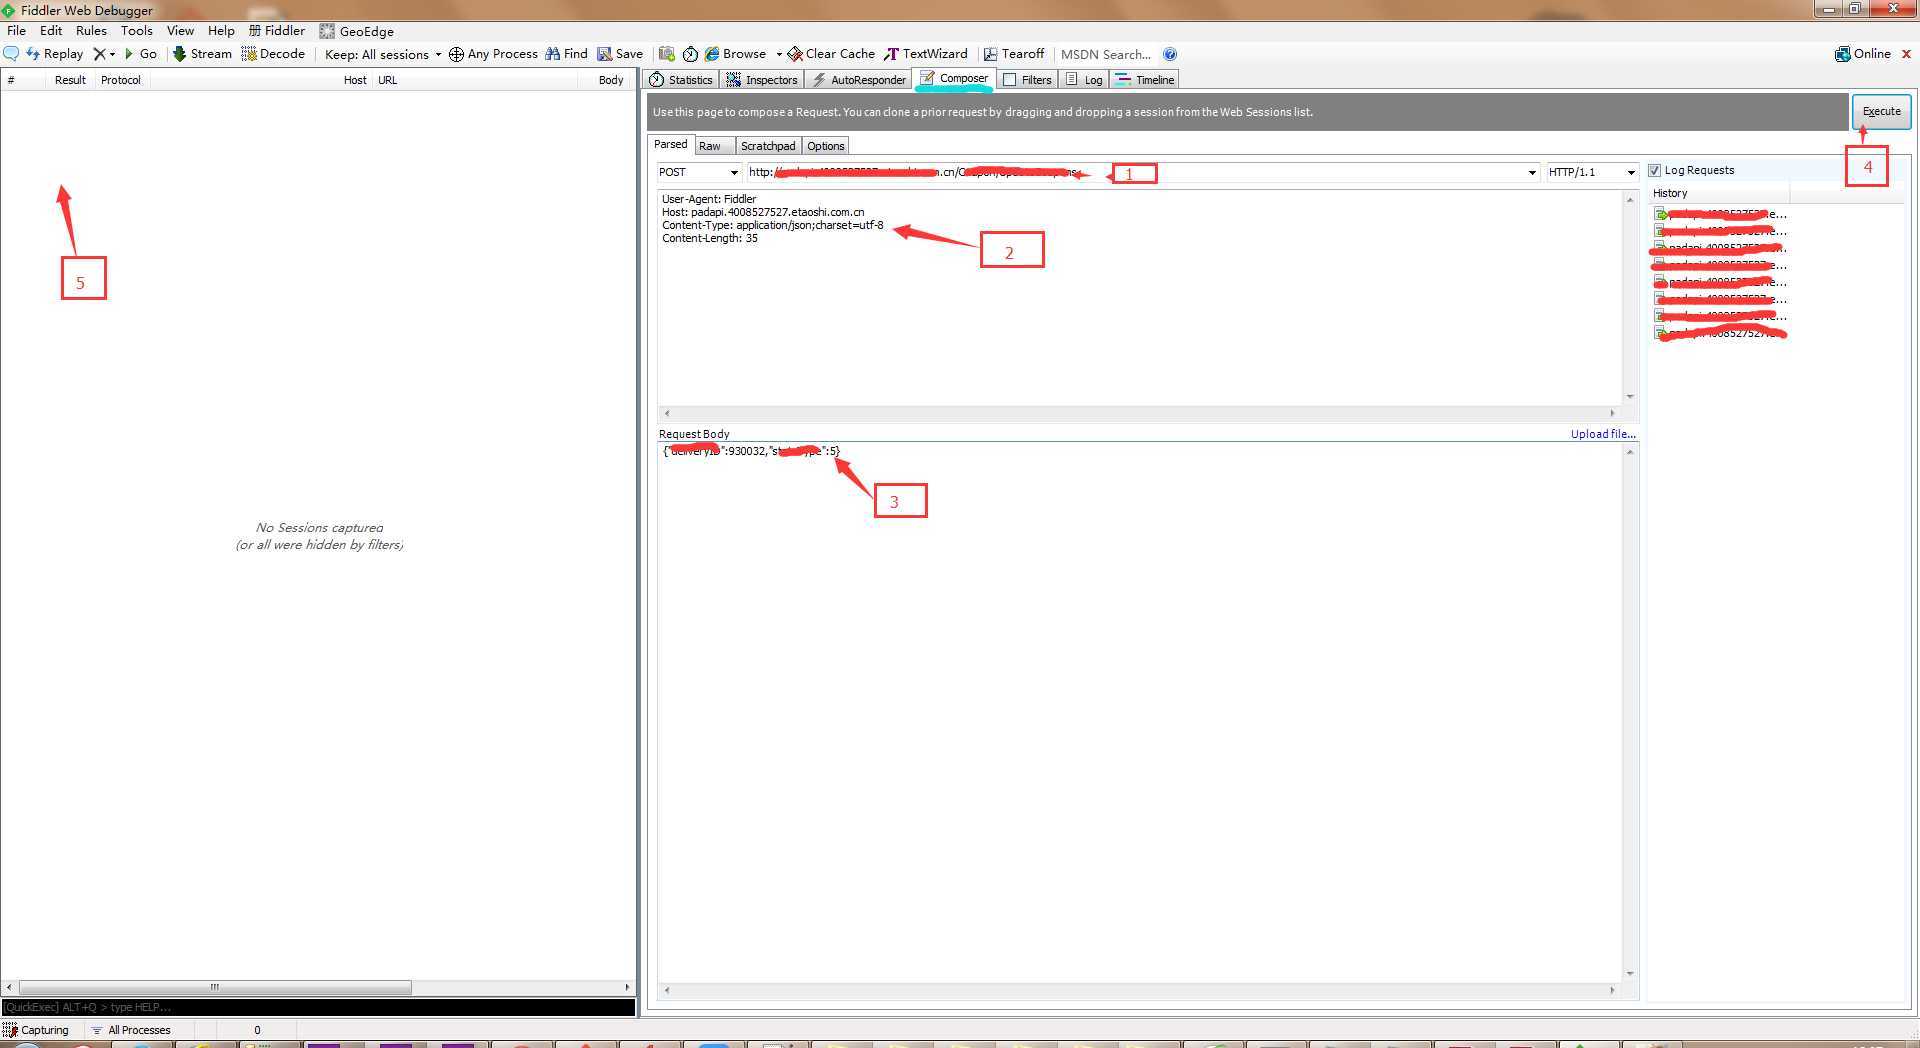Open the Help menu
The image size is (1920, 1048).
coord(221,31)
